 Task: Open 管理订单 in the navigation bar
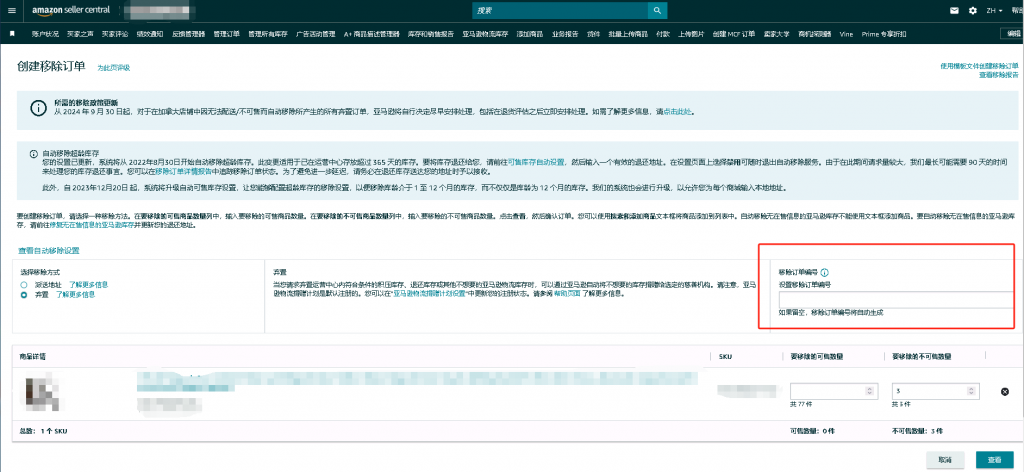227,34
